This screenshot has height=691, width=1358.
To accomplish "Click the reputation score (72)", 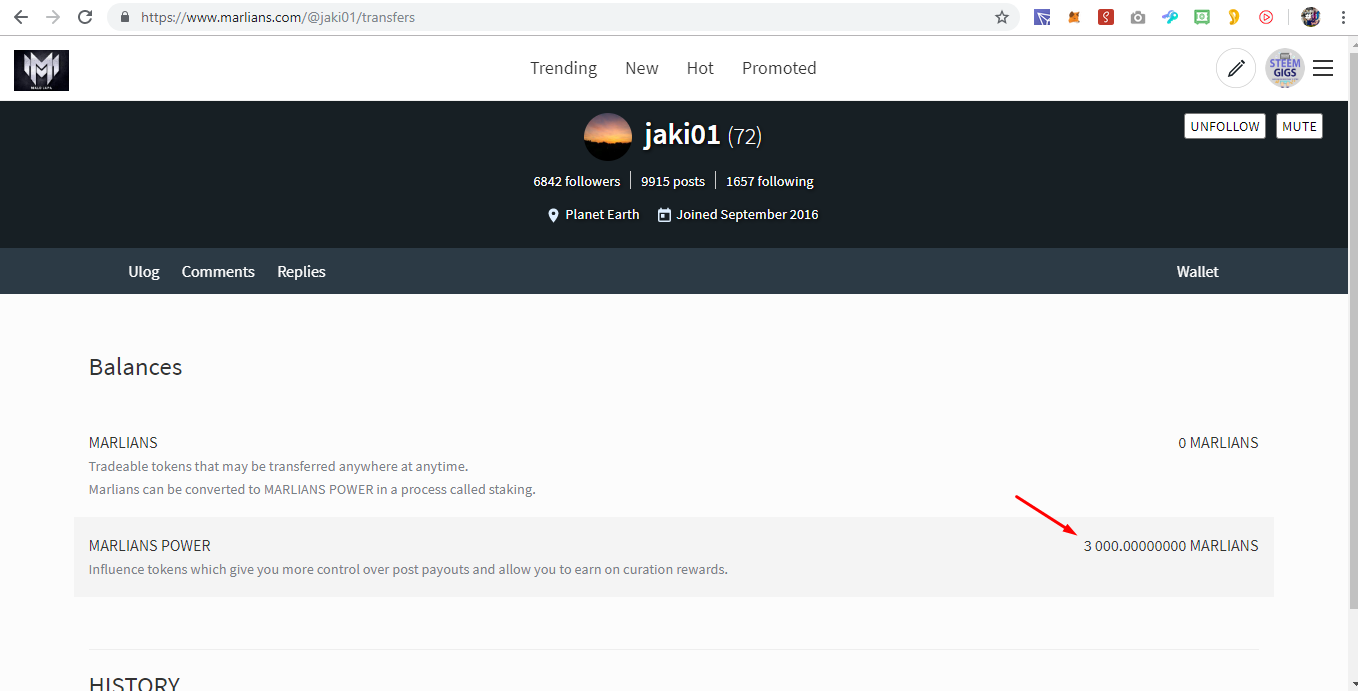I will pos(745,136).
